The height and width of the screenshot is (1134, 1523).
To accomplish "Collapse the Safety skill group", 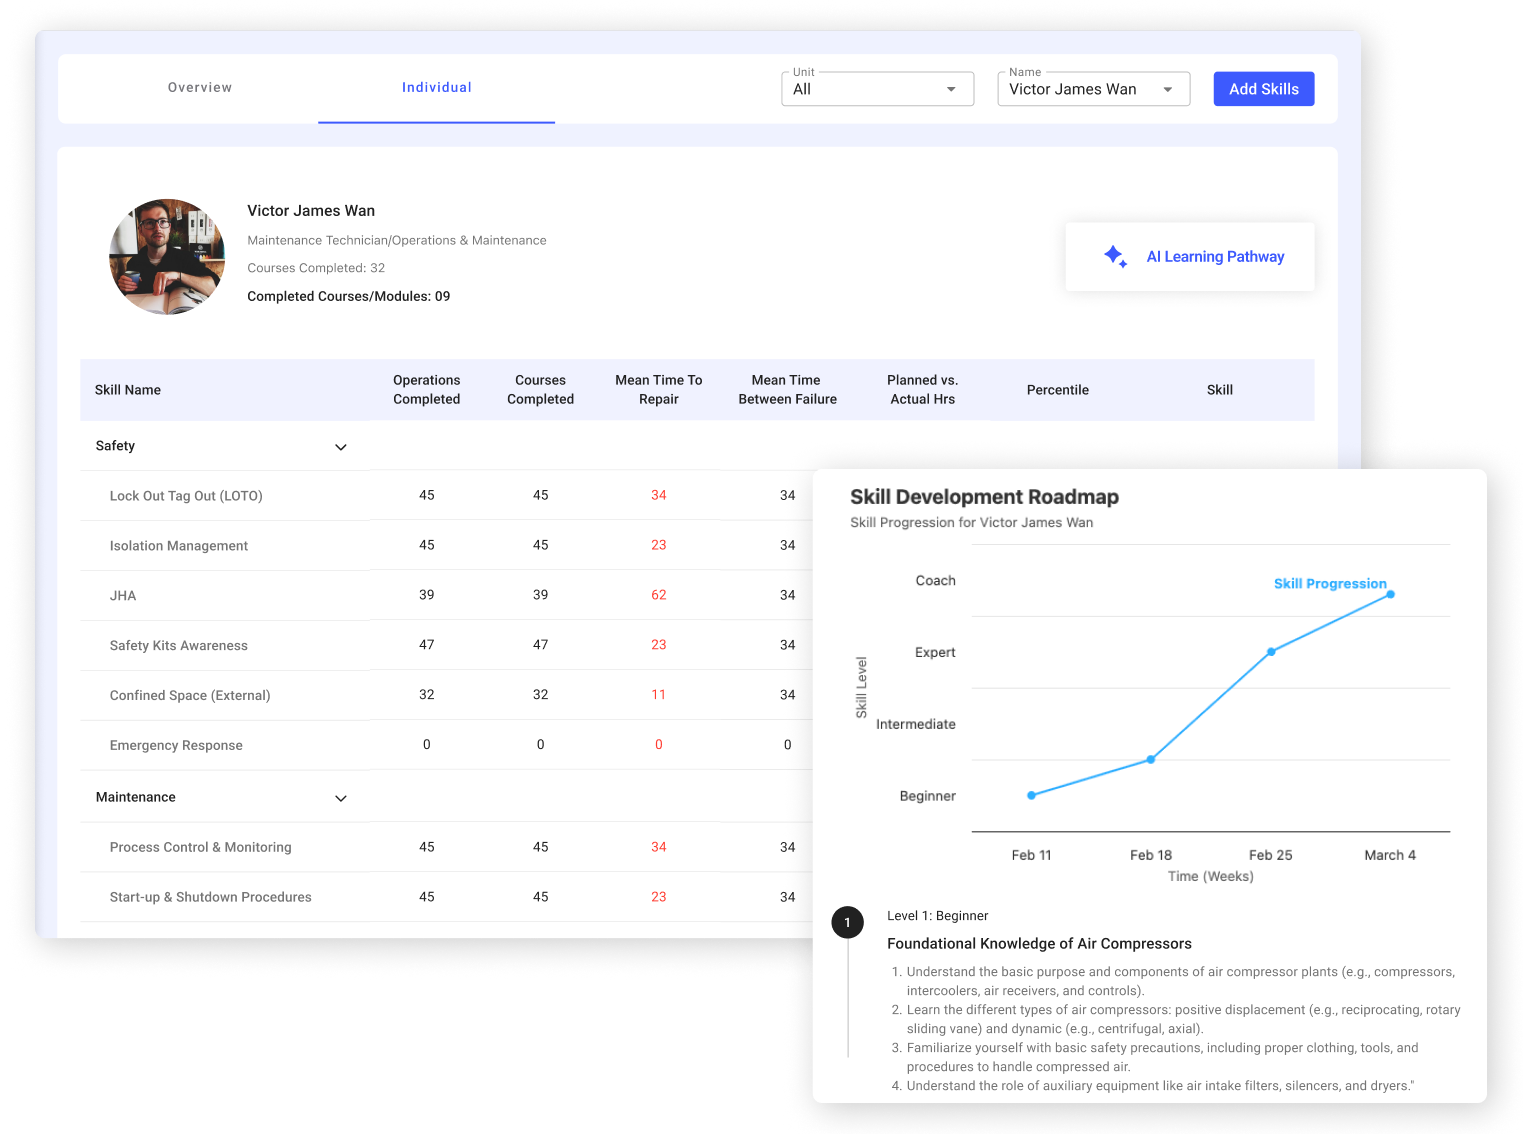I will click(x=340, y=447).
